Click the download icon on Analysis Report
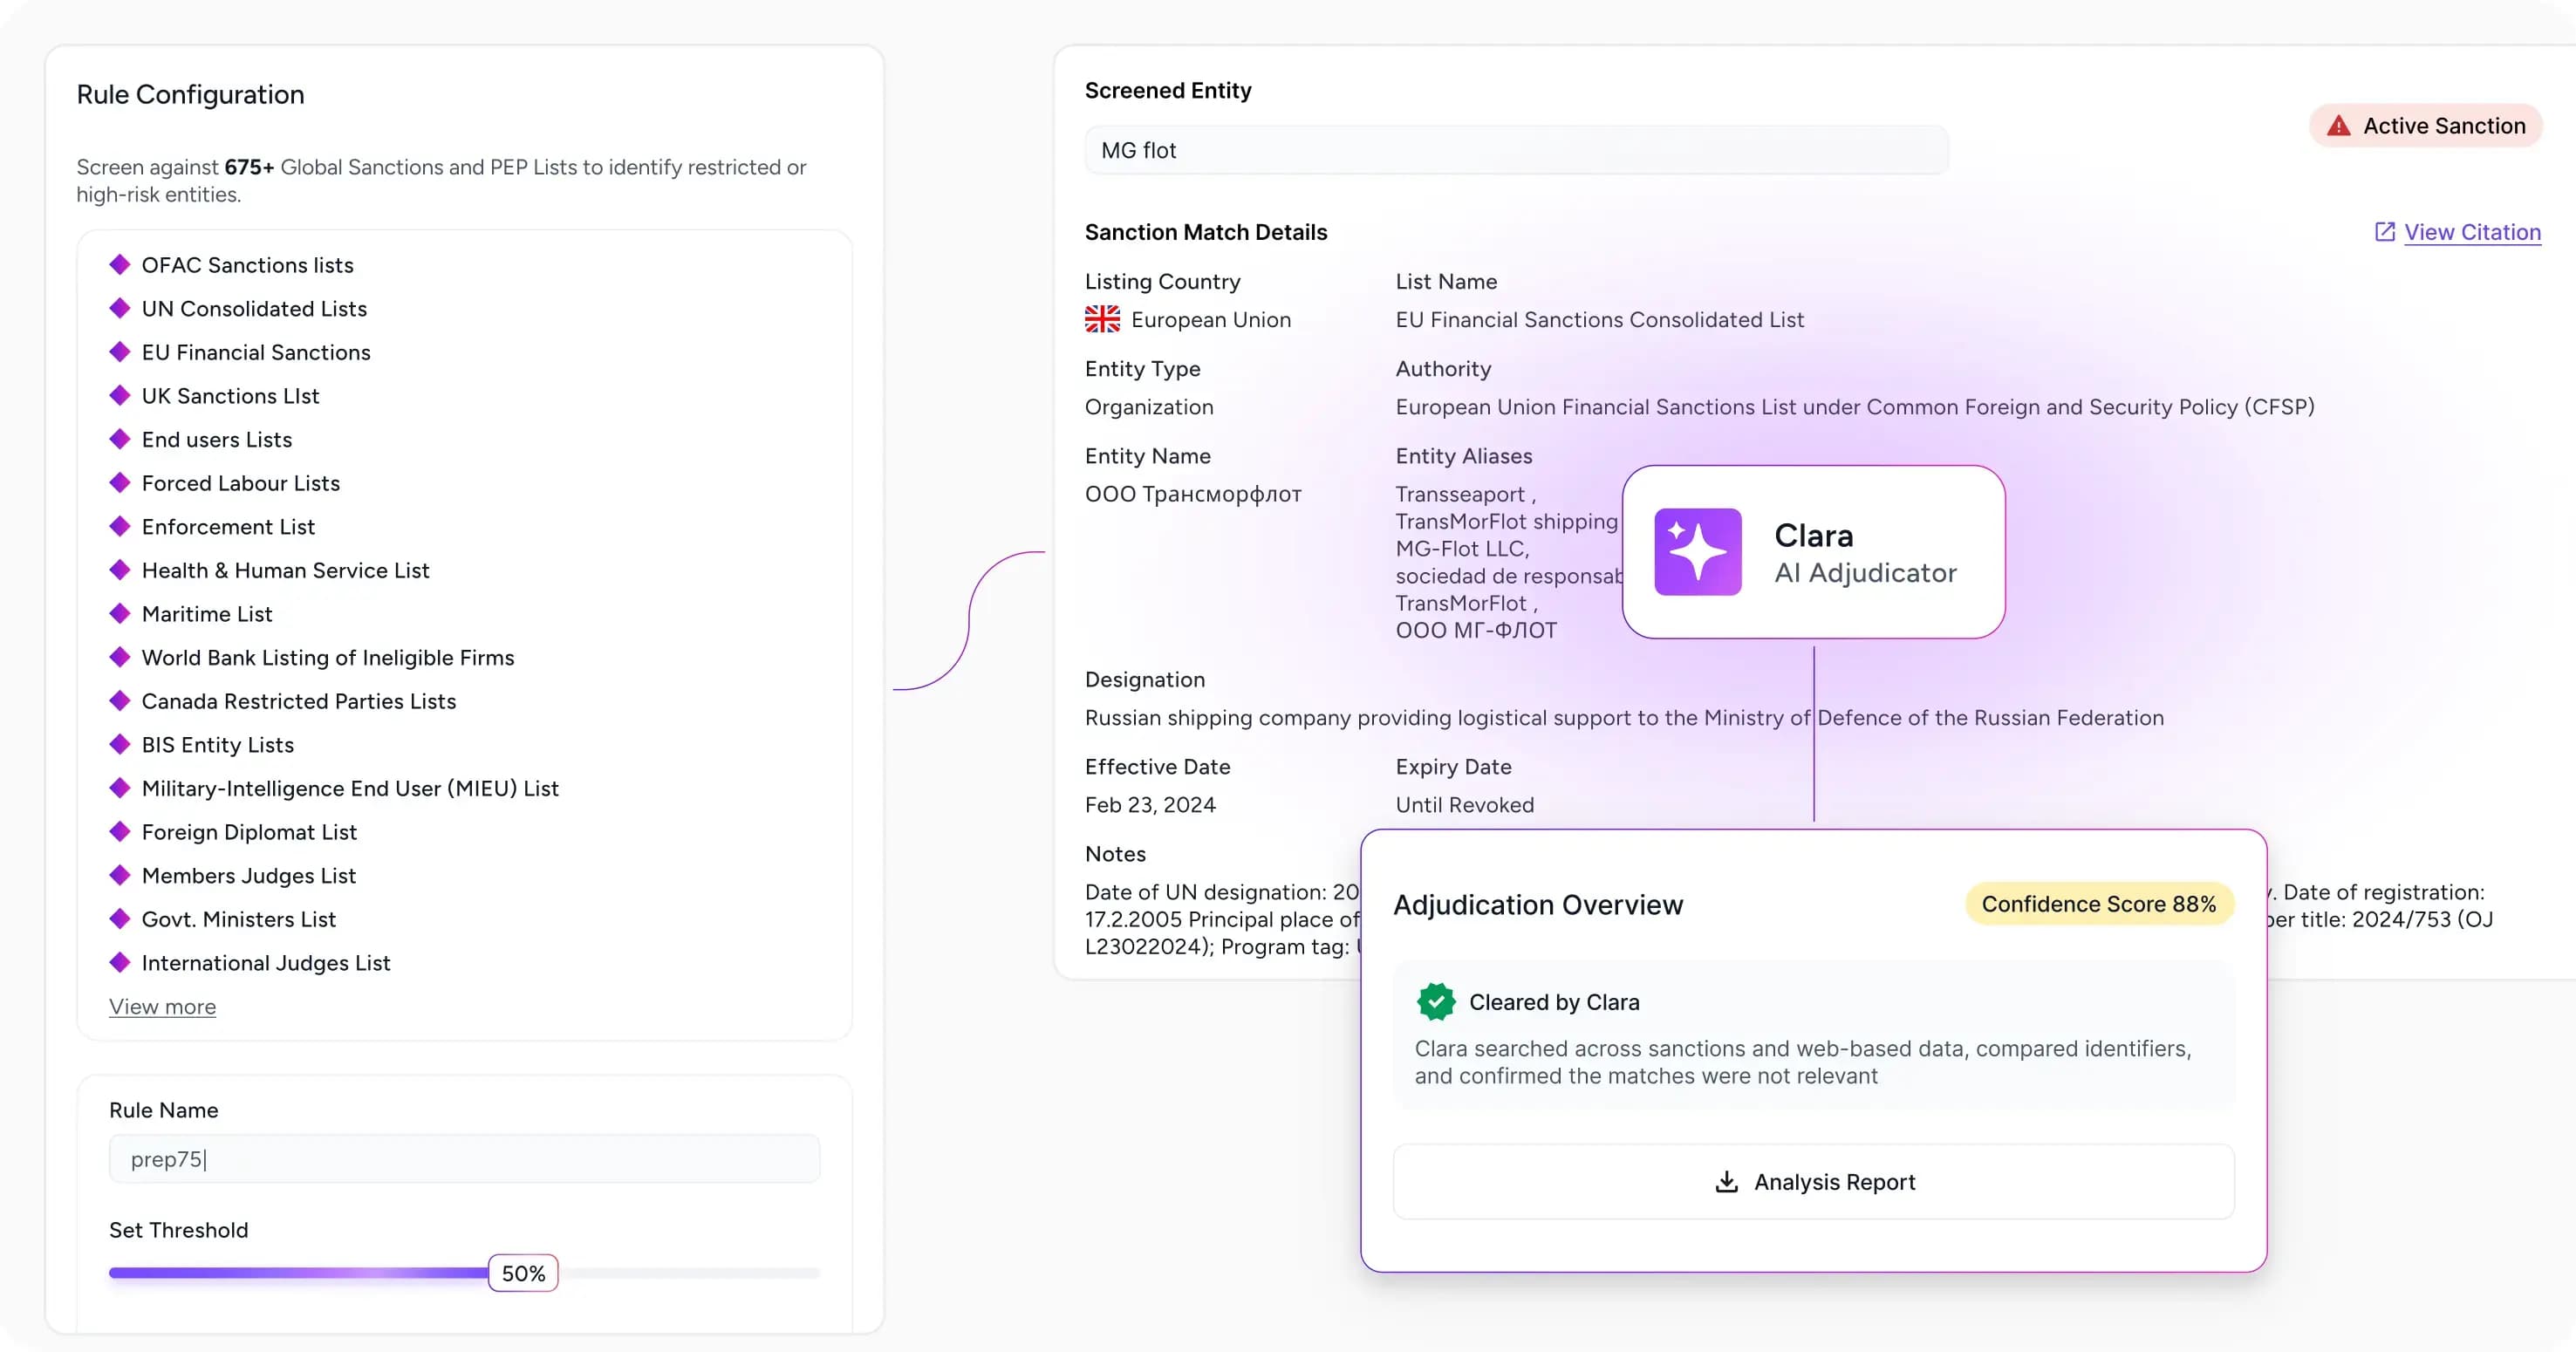Screen dimensions: 2576x1352 (1726, 1181)
